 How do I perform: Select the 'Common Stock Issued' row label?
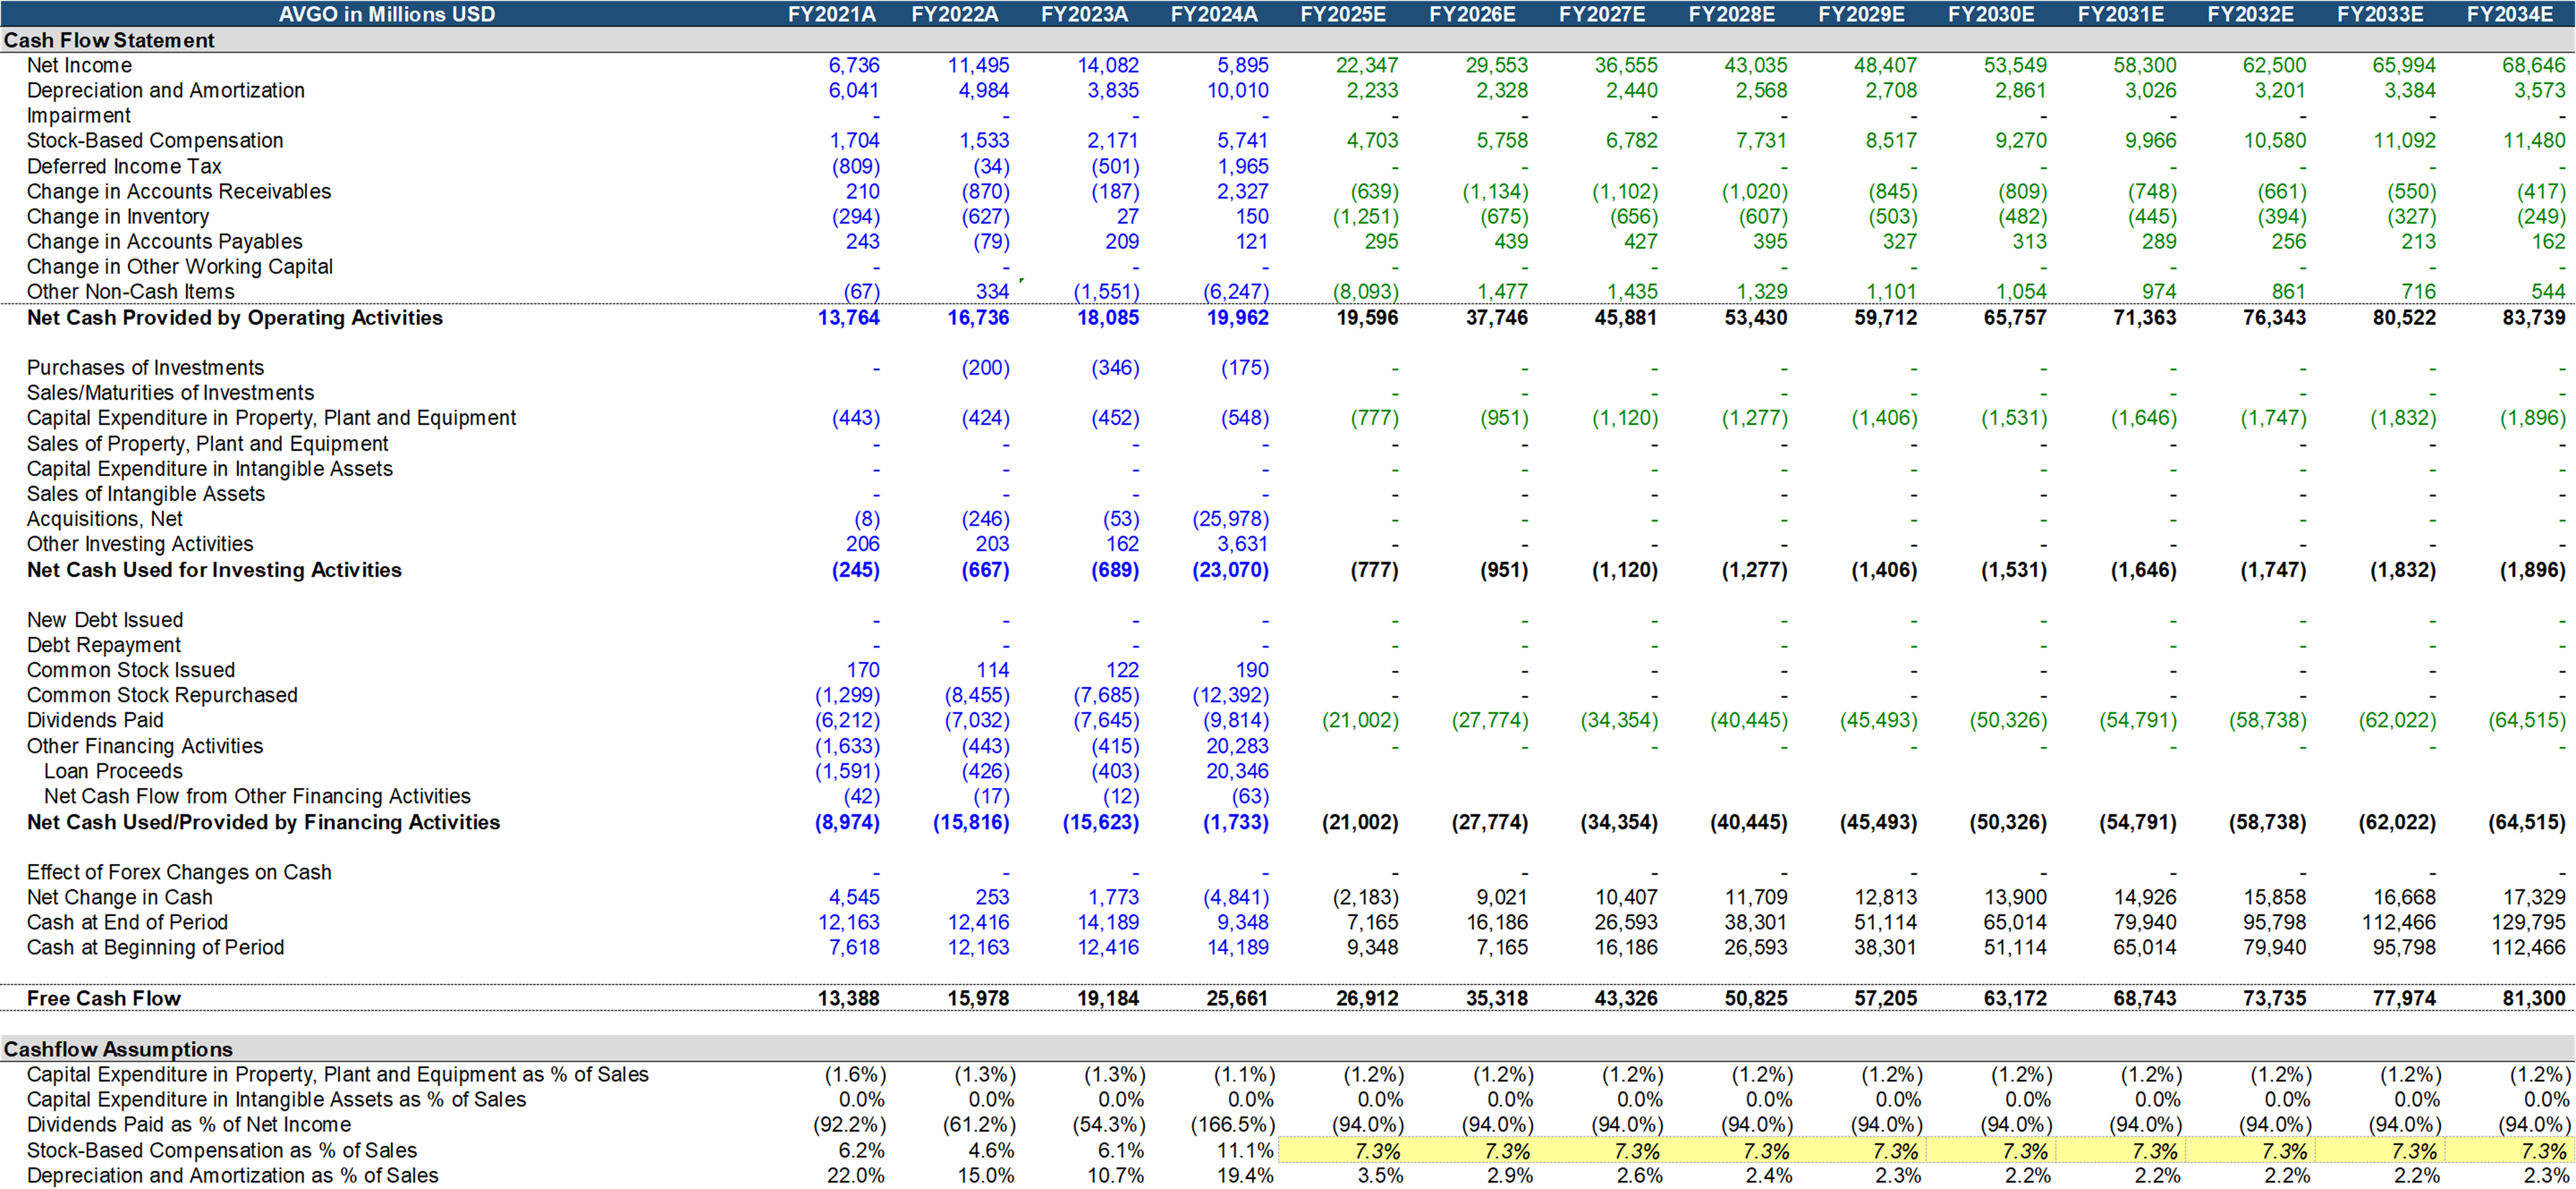[x=130, y=669]
